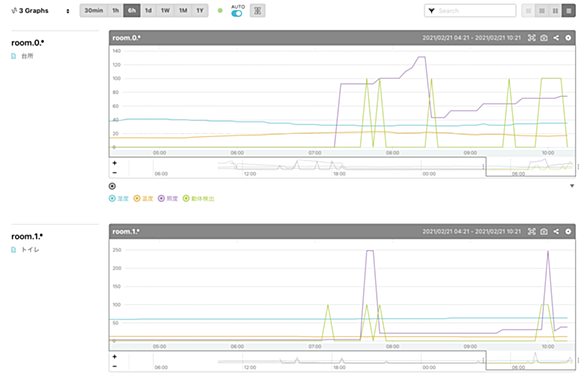This screenshot has height=376, width=586.
Task: Take a snapshot of the room.0 graph
Action: point(544,38)
